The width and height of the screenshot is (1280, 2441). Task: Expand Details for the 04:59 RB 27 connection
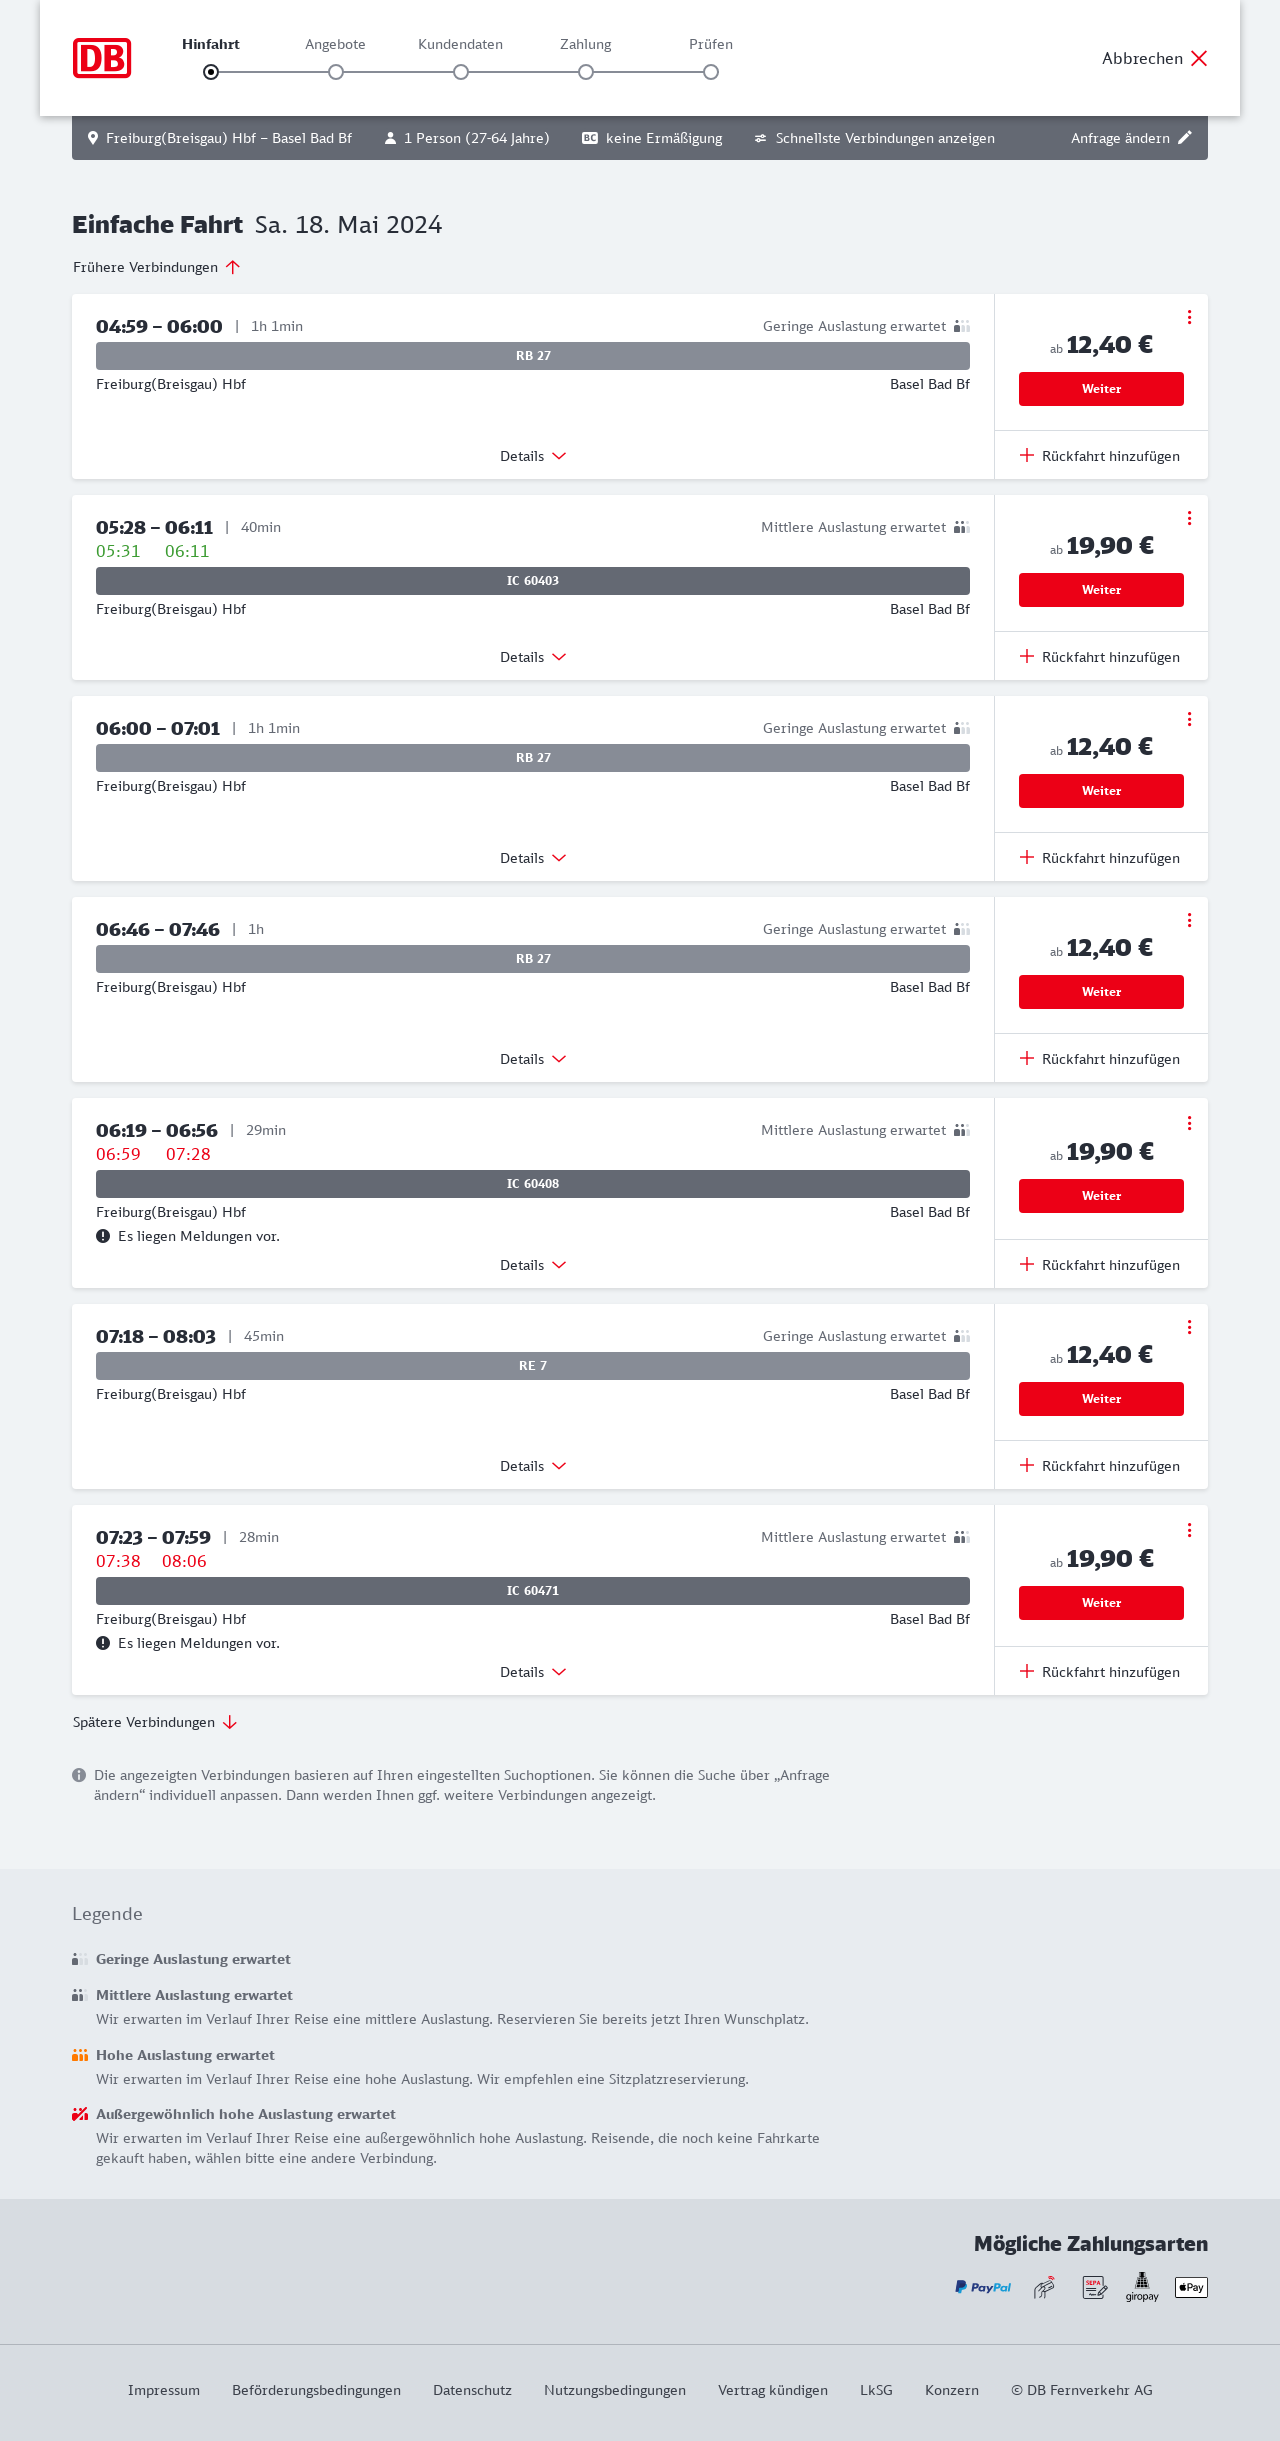(533, 456)
